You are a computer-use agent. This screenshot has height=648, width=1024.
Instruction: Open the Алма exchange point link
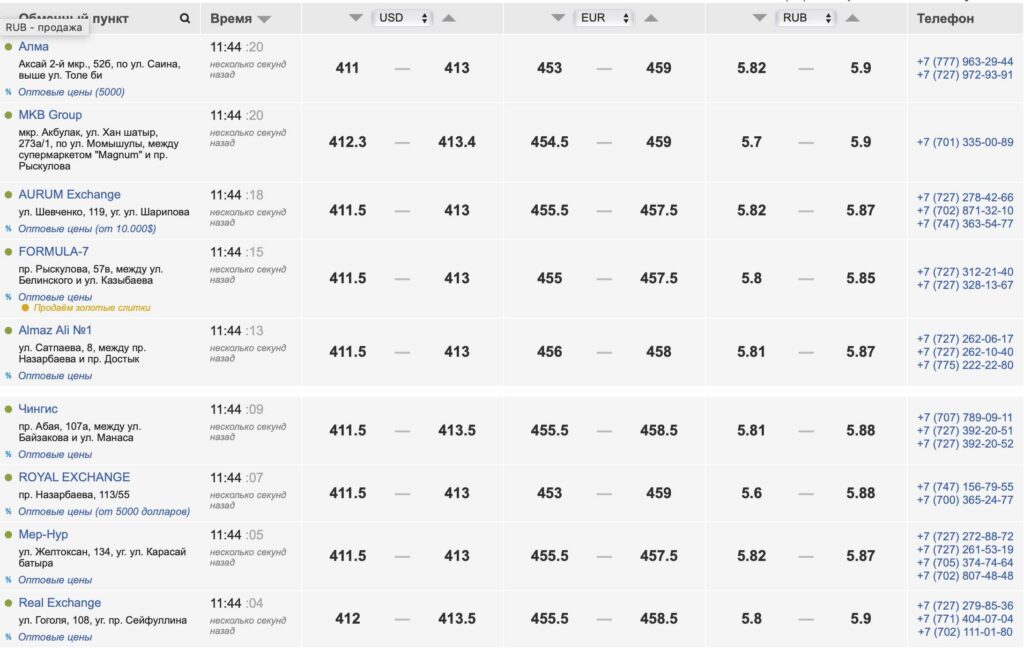33,46
